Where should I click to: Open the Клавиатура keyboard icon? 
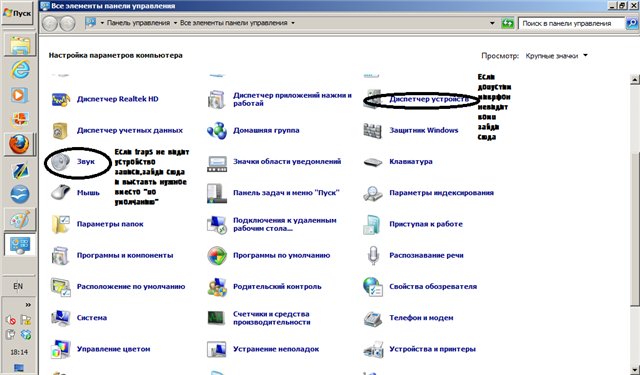(x=372, y=162)
